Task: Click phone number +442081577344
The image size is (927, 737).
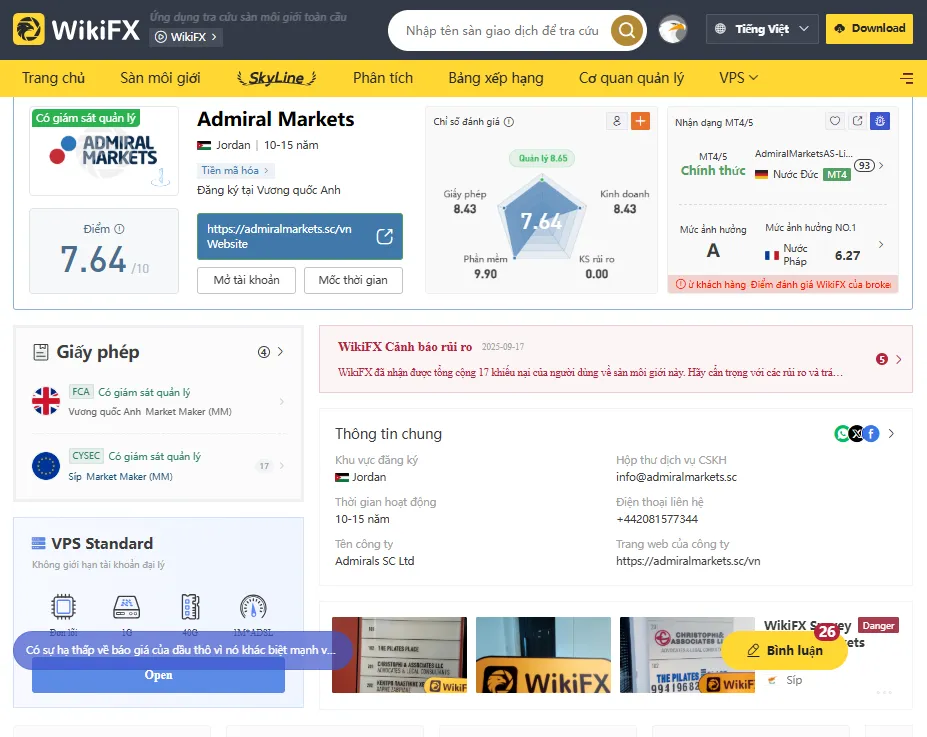Action: tap(657, 519)
